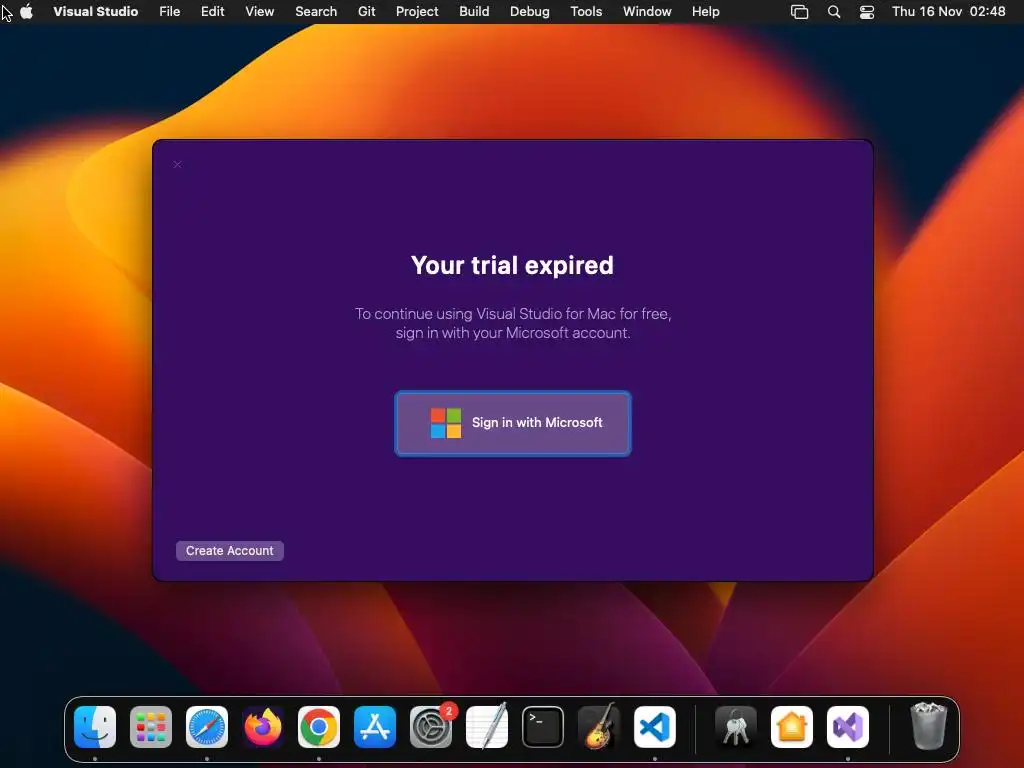This screenshot has width=1024, height=768.
Task: Open the Project menu
Action: (417, 12)
